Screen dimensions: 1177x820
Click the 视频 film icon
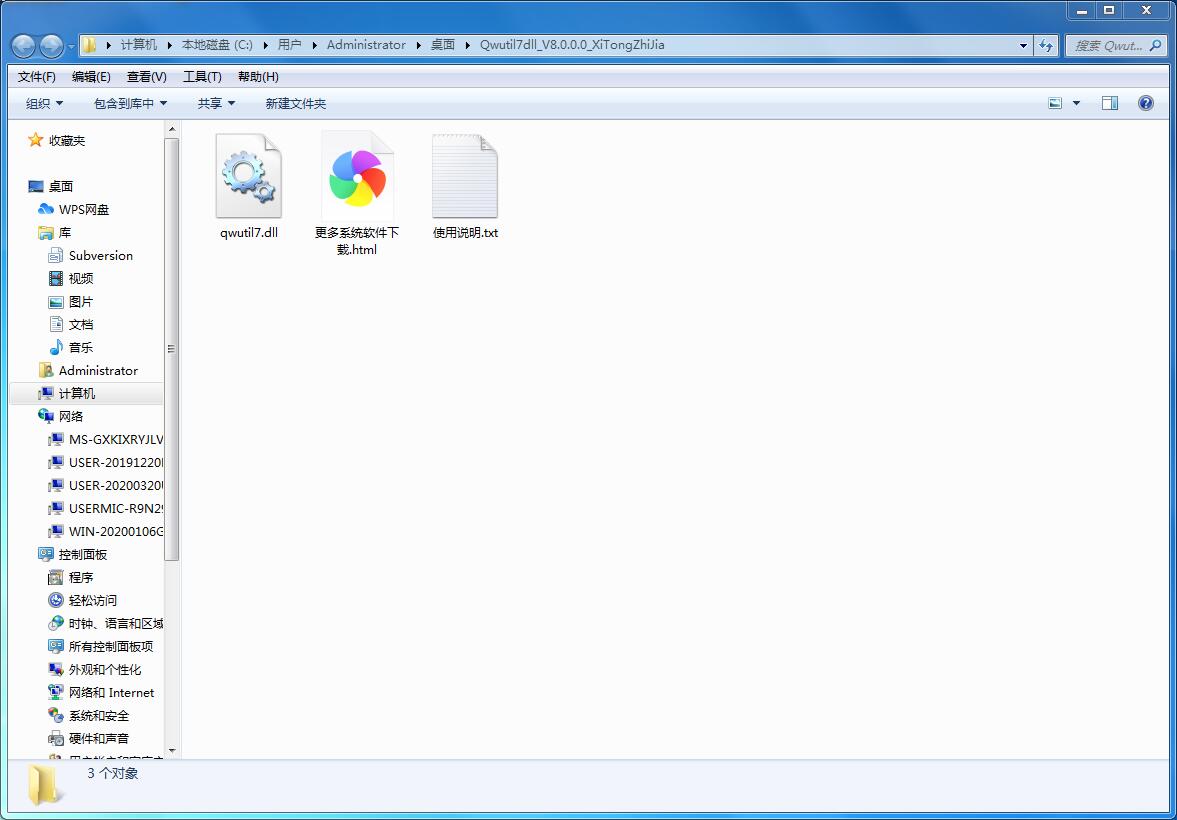click(56, 279)
